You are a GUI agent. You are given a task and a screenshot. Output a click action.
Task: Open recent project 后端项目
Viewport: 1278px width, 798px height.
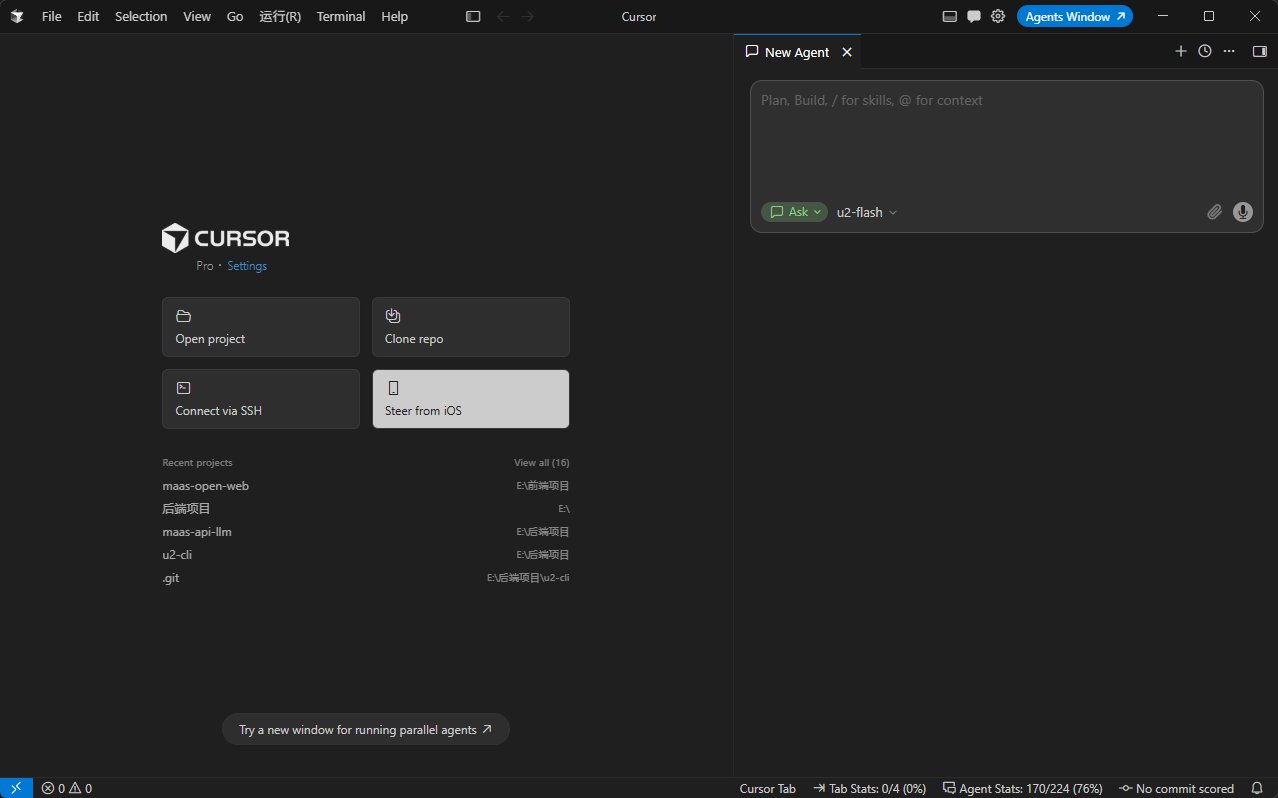366,509
